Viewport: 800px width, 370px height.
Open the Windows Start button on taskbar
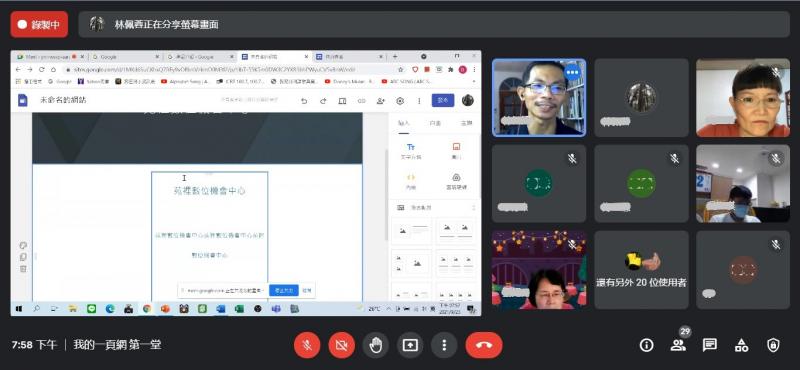pyautogui.click(x=19, y=309)
